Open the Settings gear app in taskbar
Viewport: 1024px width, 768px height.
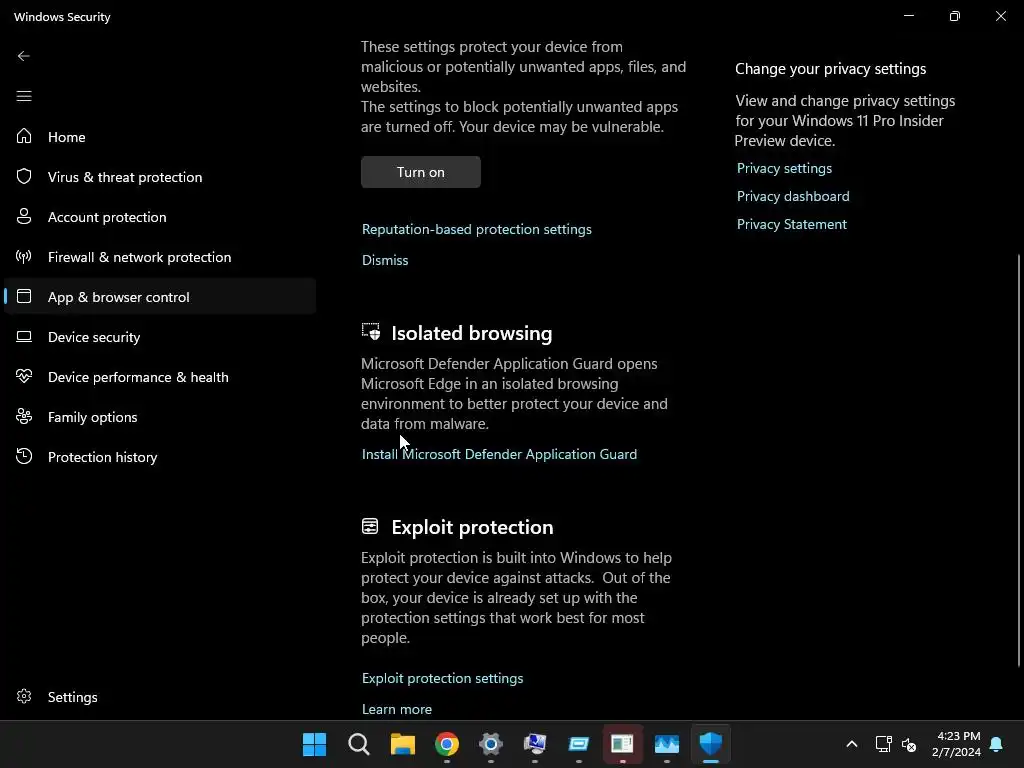pos(490,744)
